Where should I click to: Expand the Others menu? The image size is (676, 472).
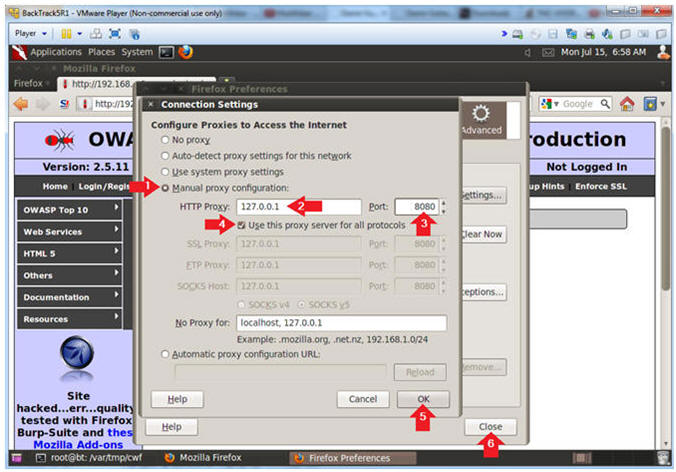70,275
